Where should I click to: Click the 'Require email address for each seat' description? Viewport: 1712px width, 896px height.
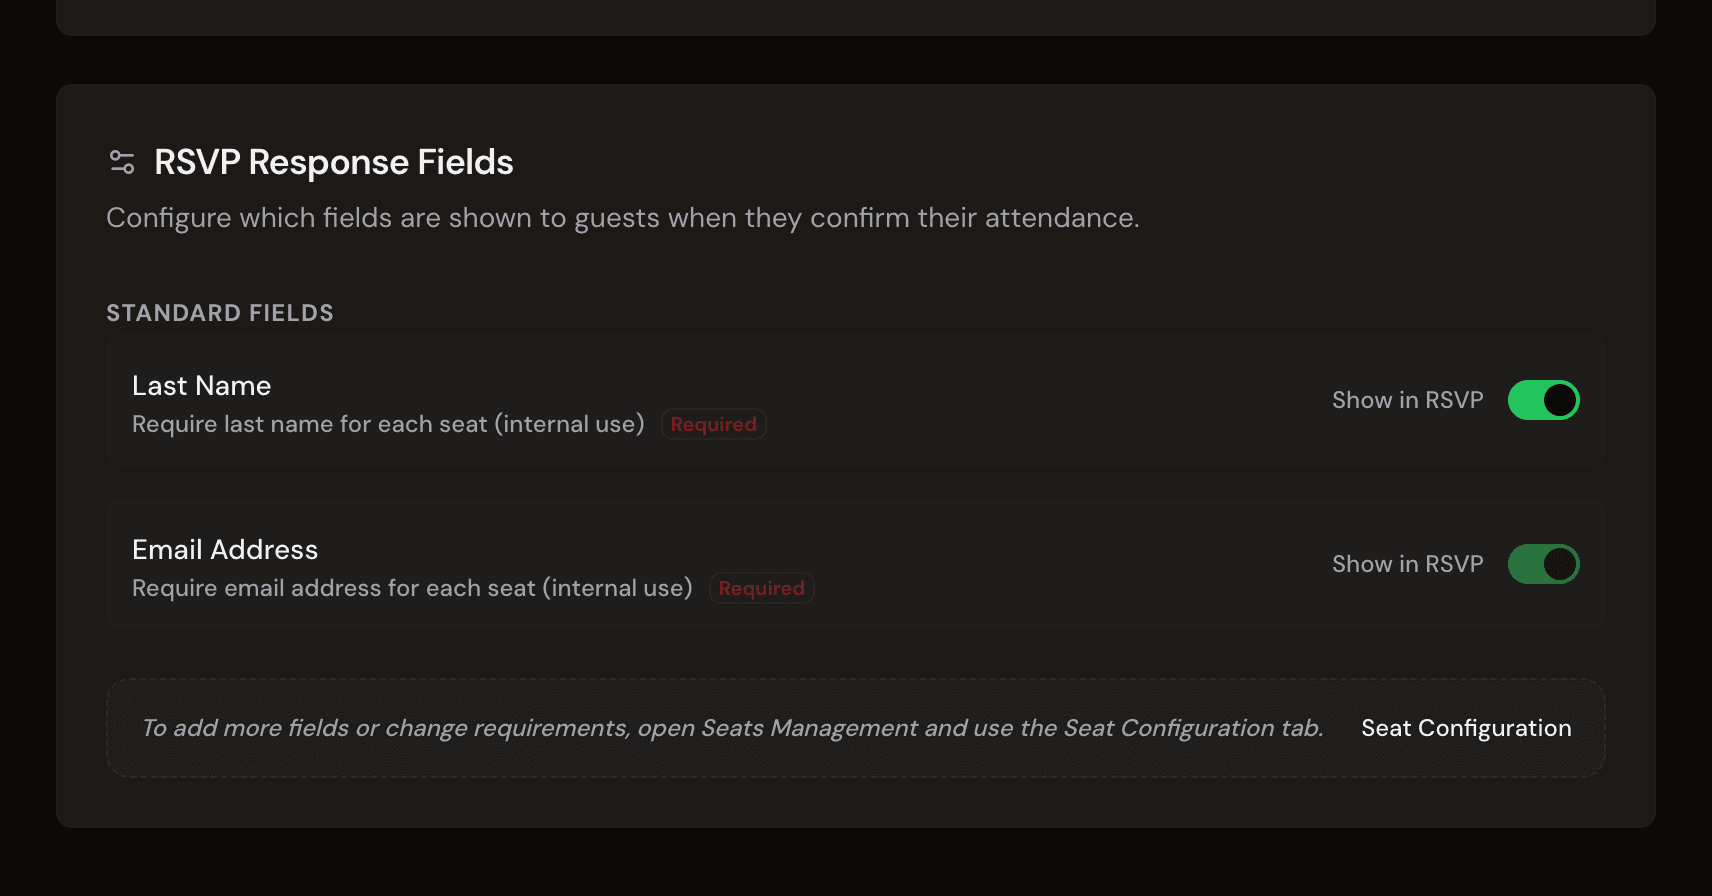[x=412, y=588]
